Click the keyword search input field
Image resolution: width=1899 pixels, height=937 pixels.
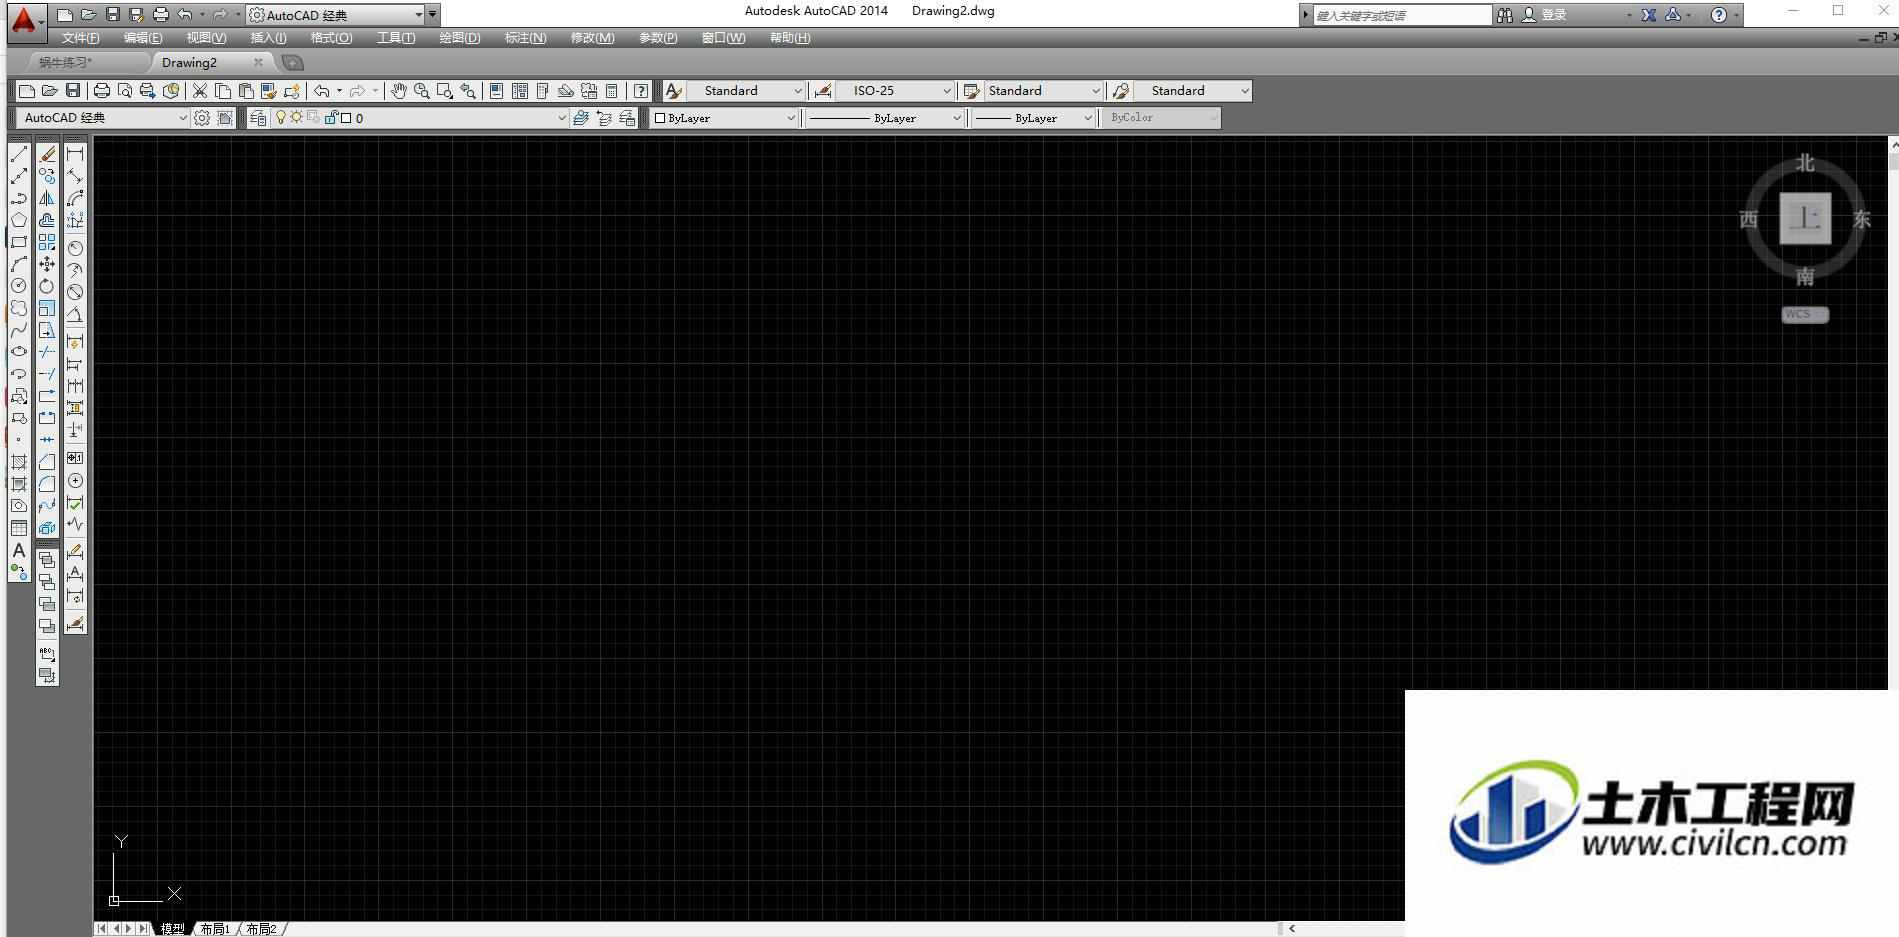point(1402,15)
